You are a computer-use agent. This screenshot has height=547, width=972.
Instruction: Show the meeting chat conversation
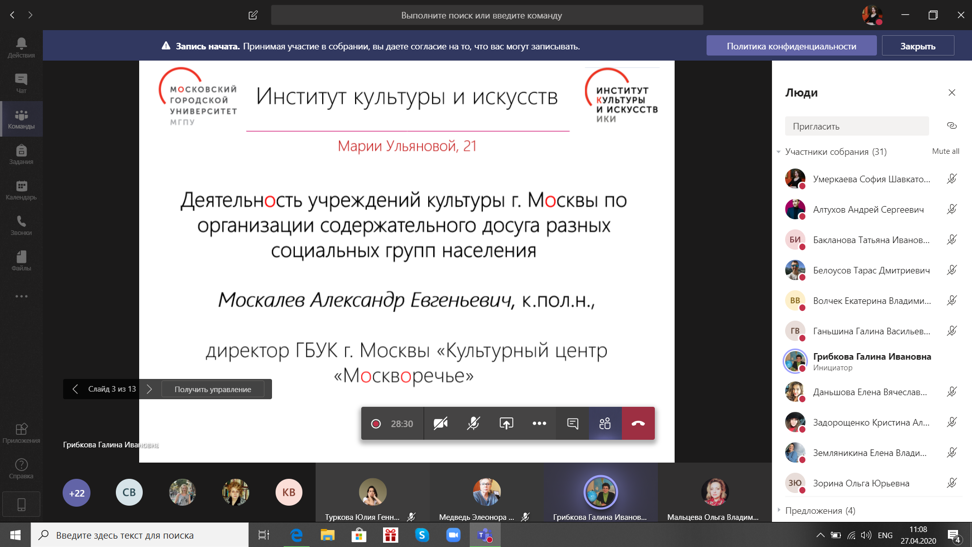click(x=572, y=424)
